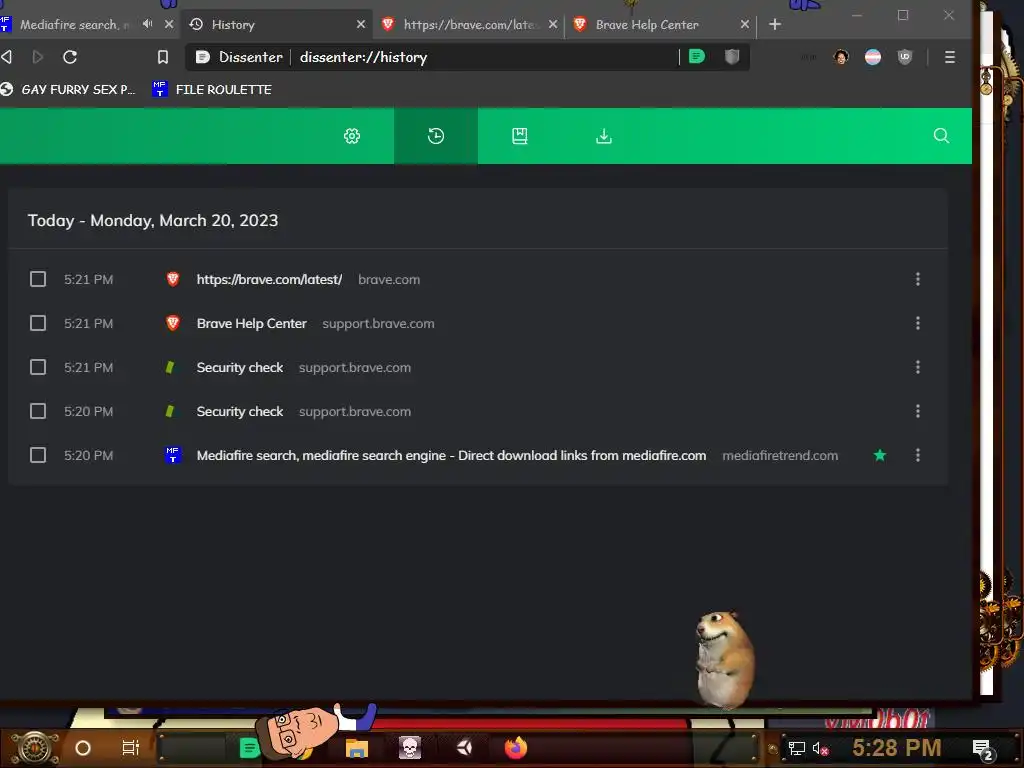Tick the 5:20 PM Security check checkbox
1024x768 pixels.
[x=38, y=411]
